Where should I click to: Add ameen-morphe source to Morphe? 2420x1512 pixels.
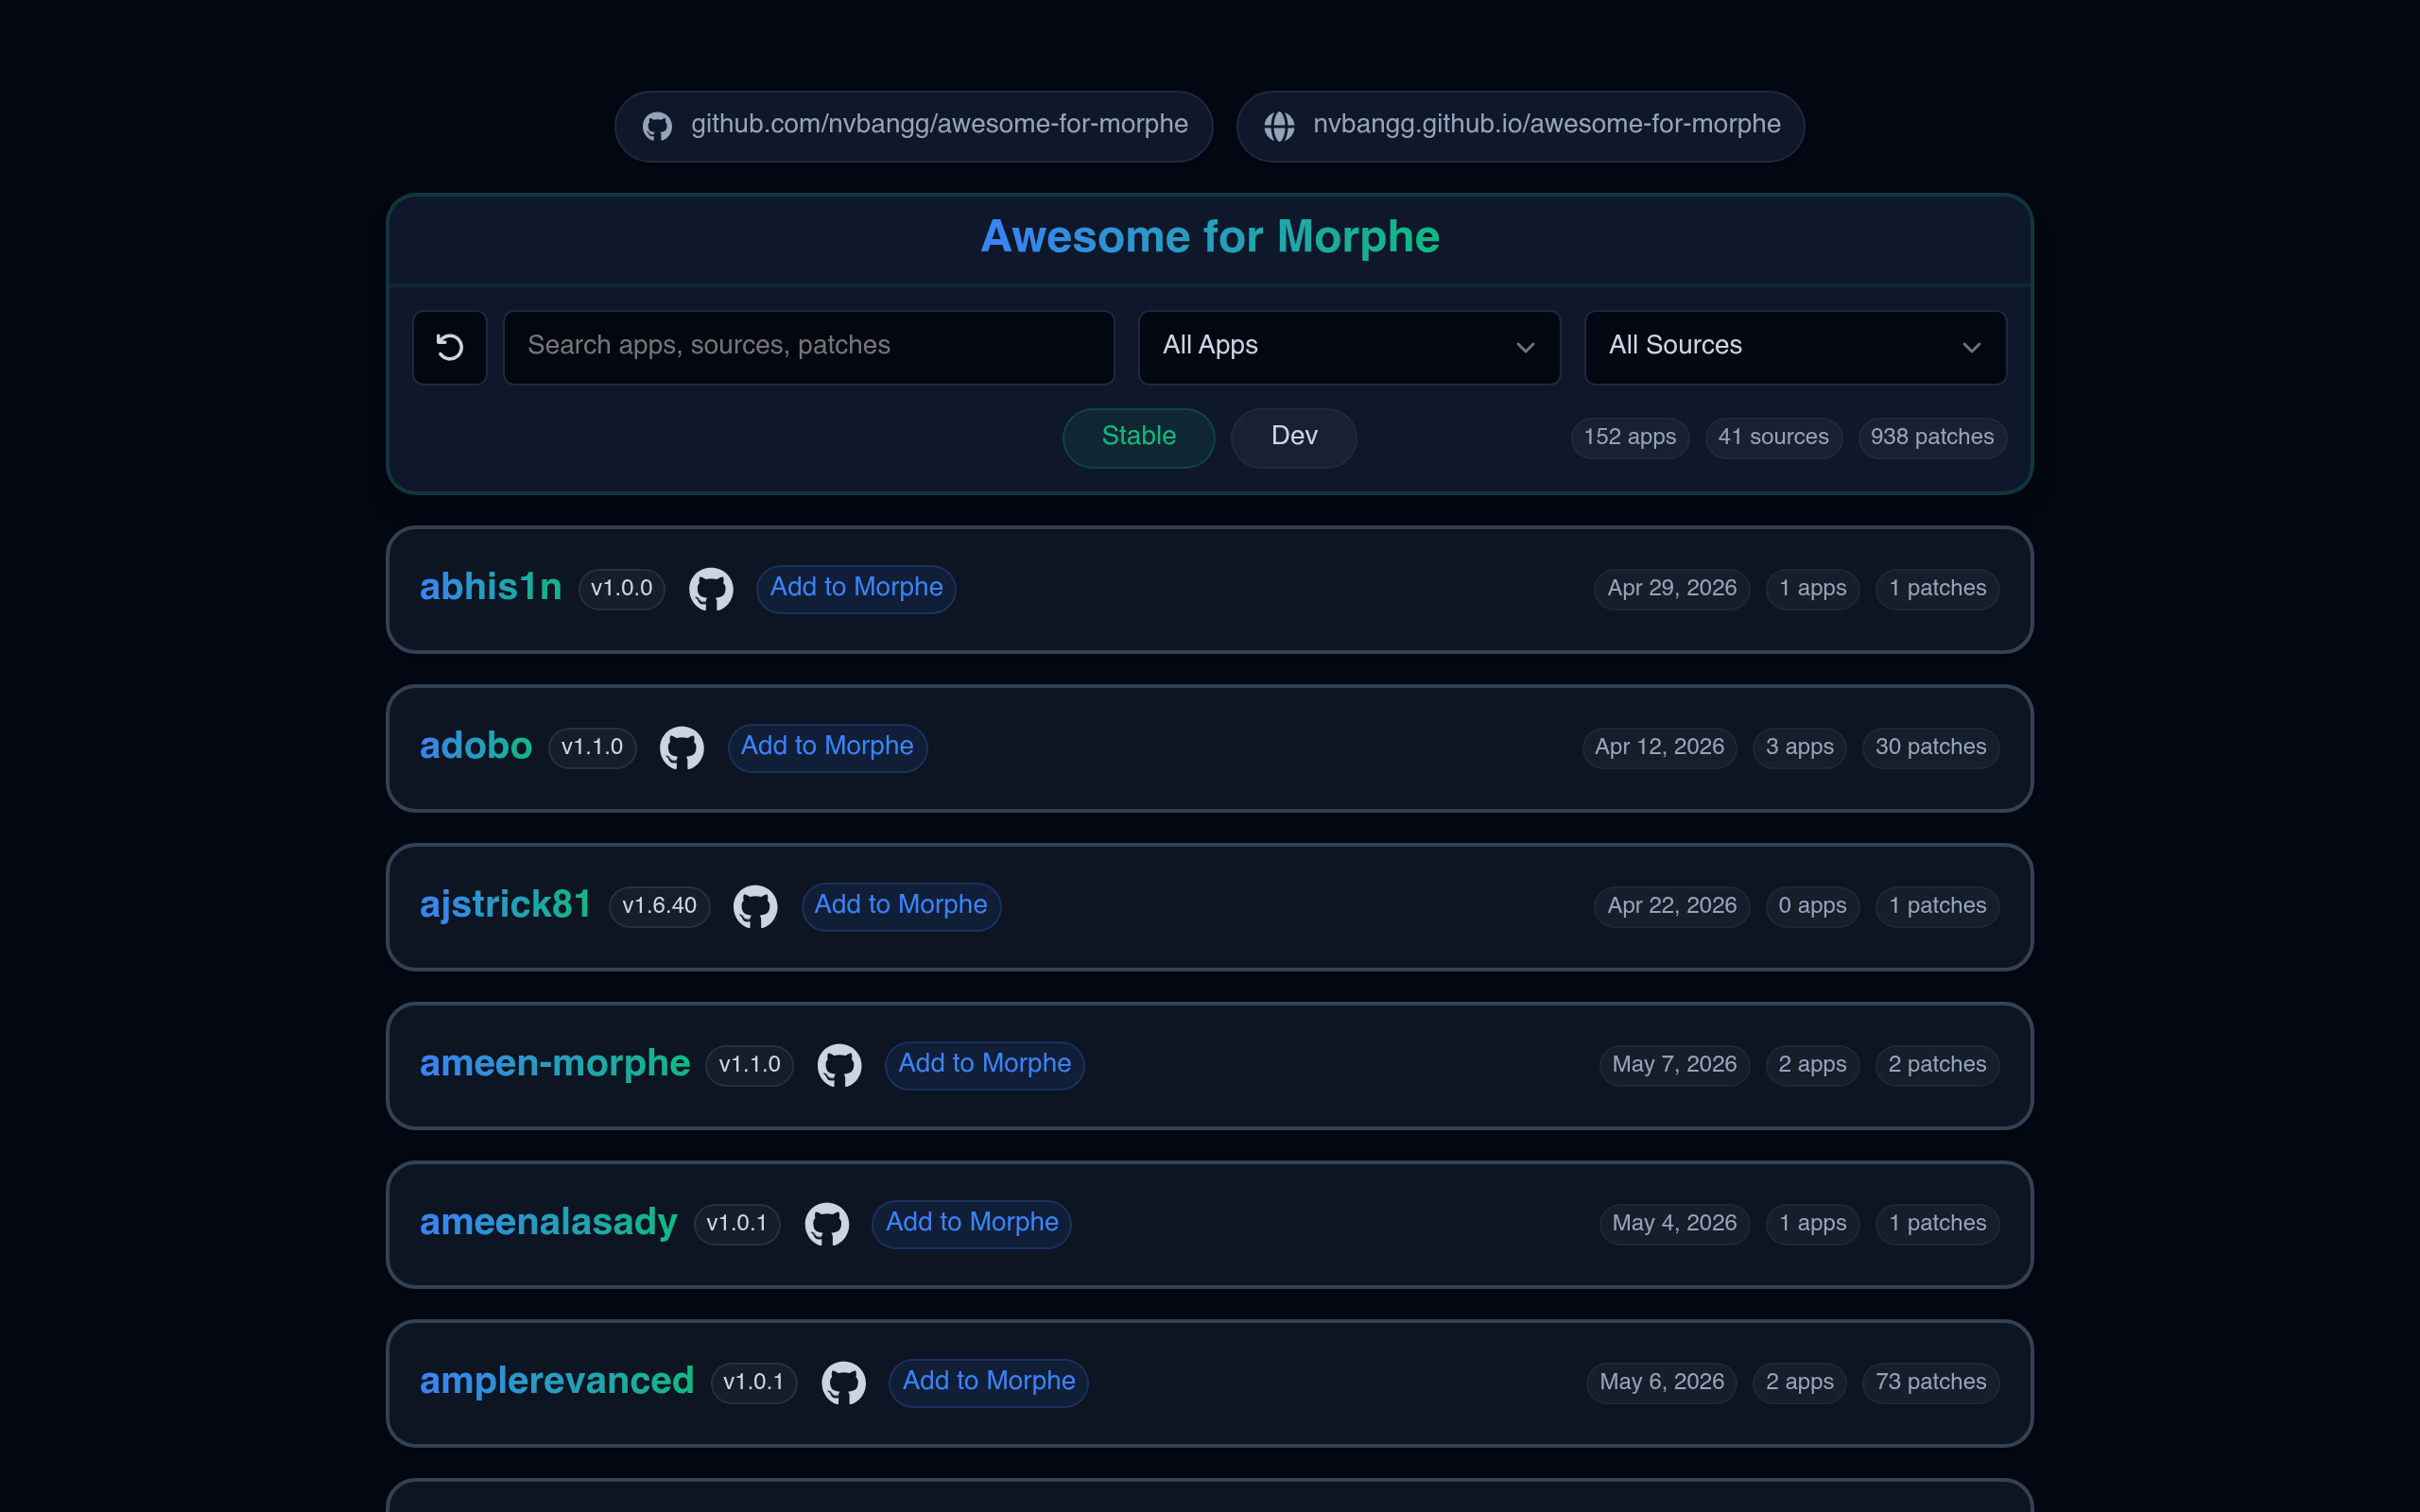click(985, 1064)
